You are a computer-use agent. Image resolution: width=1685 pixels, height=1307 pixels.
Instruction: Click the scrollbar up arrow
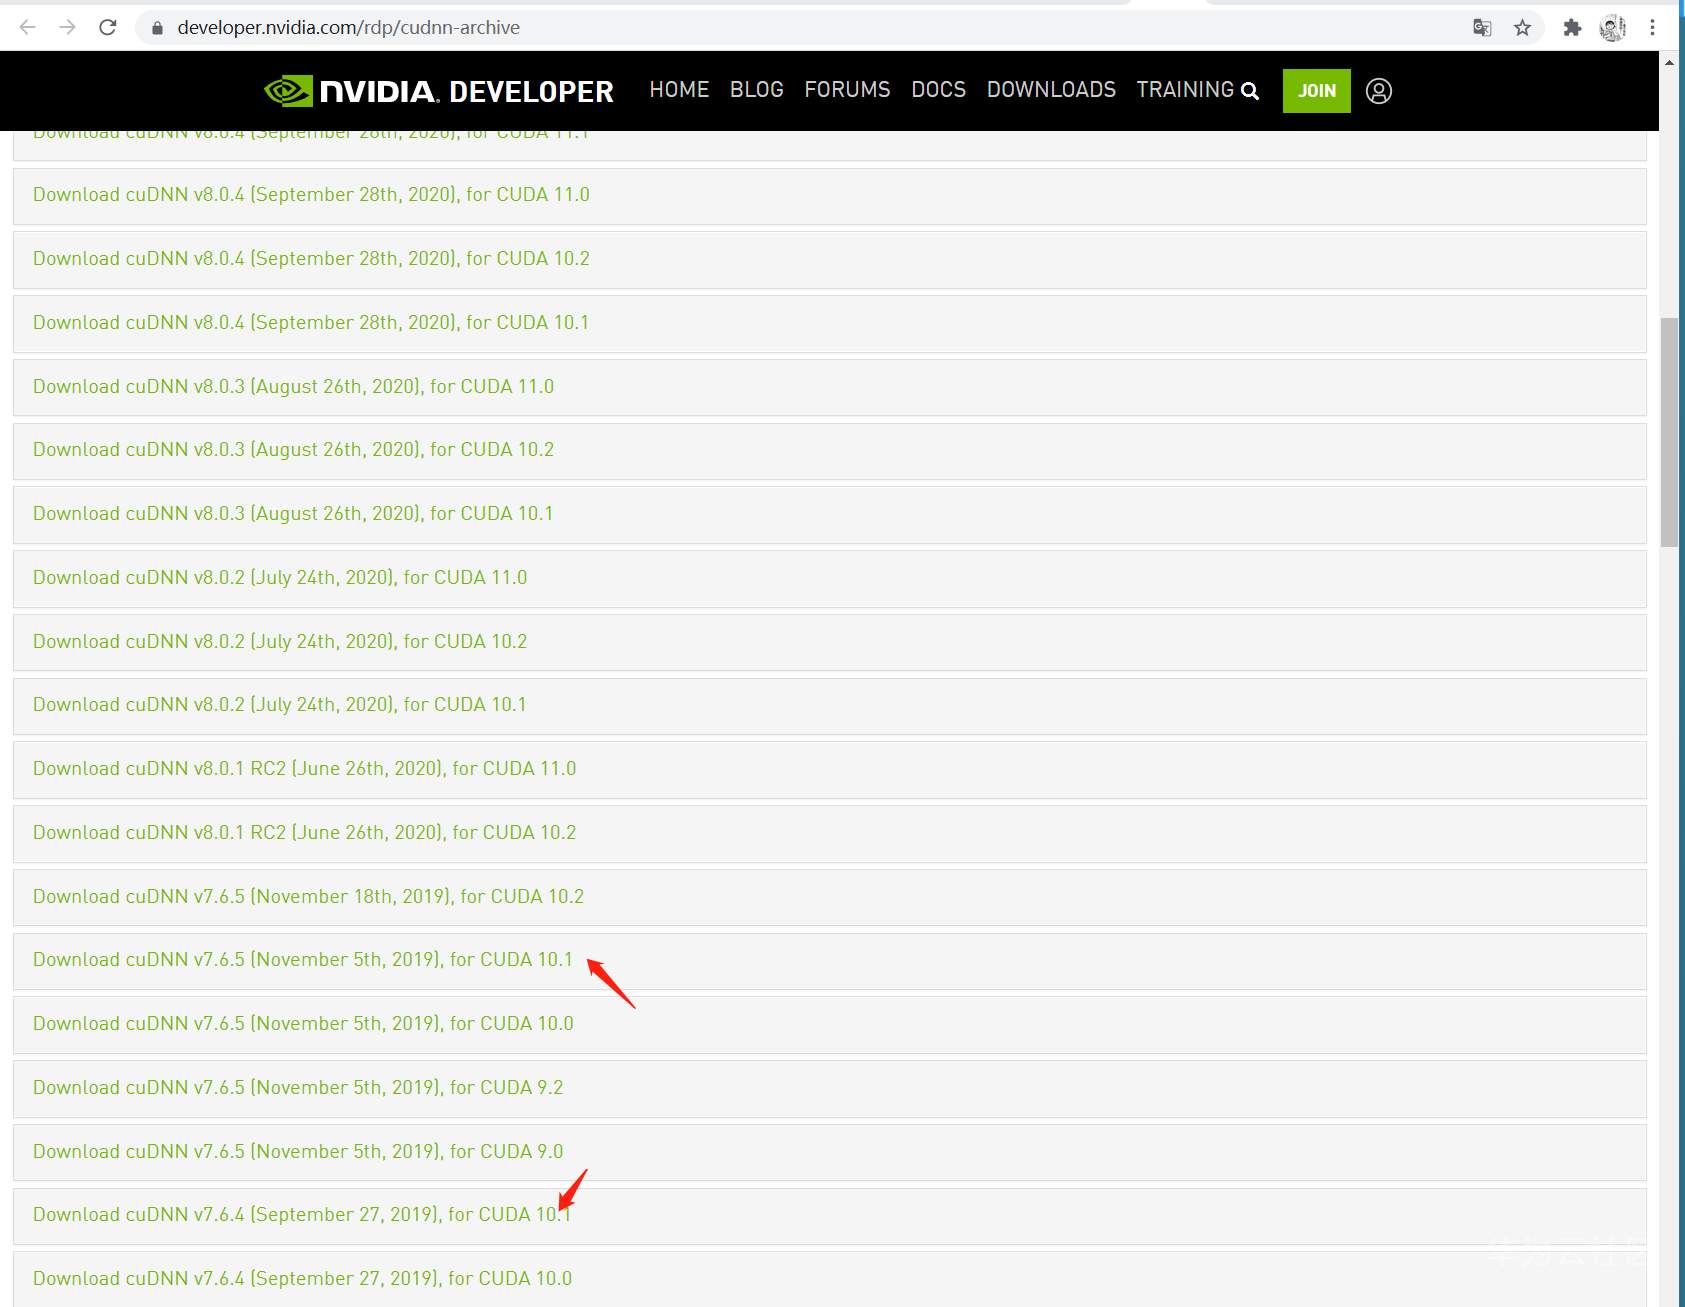[1669, 62]
